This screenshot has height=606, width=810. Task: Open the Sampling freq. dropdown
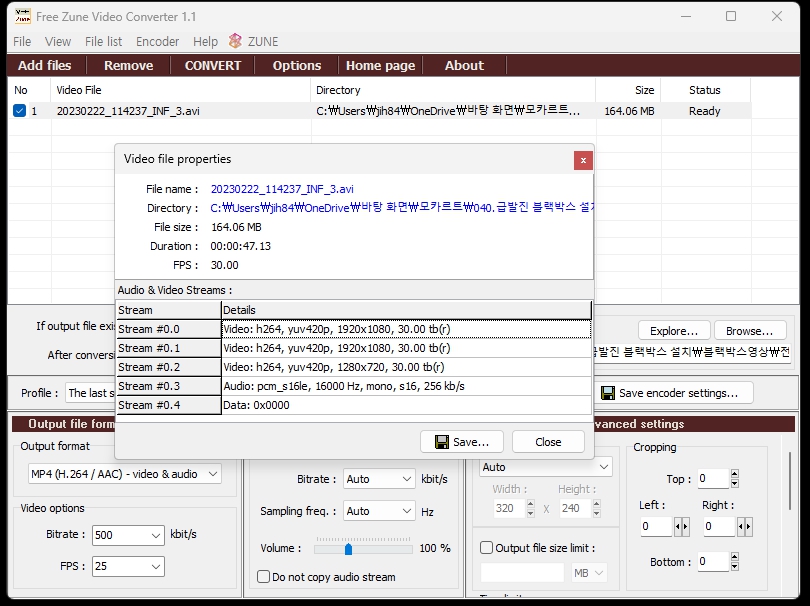tap(379, 511)
